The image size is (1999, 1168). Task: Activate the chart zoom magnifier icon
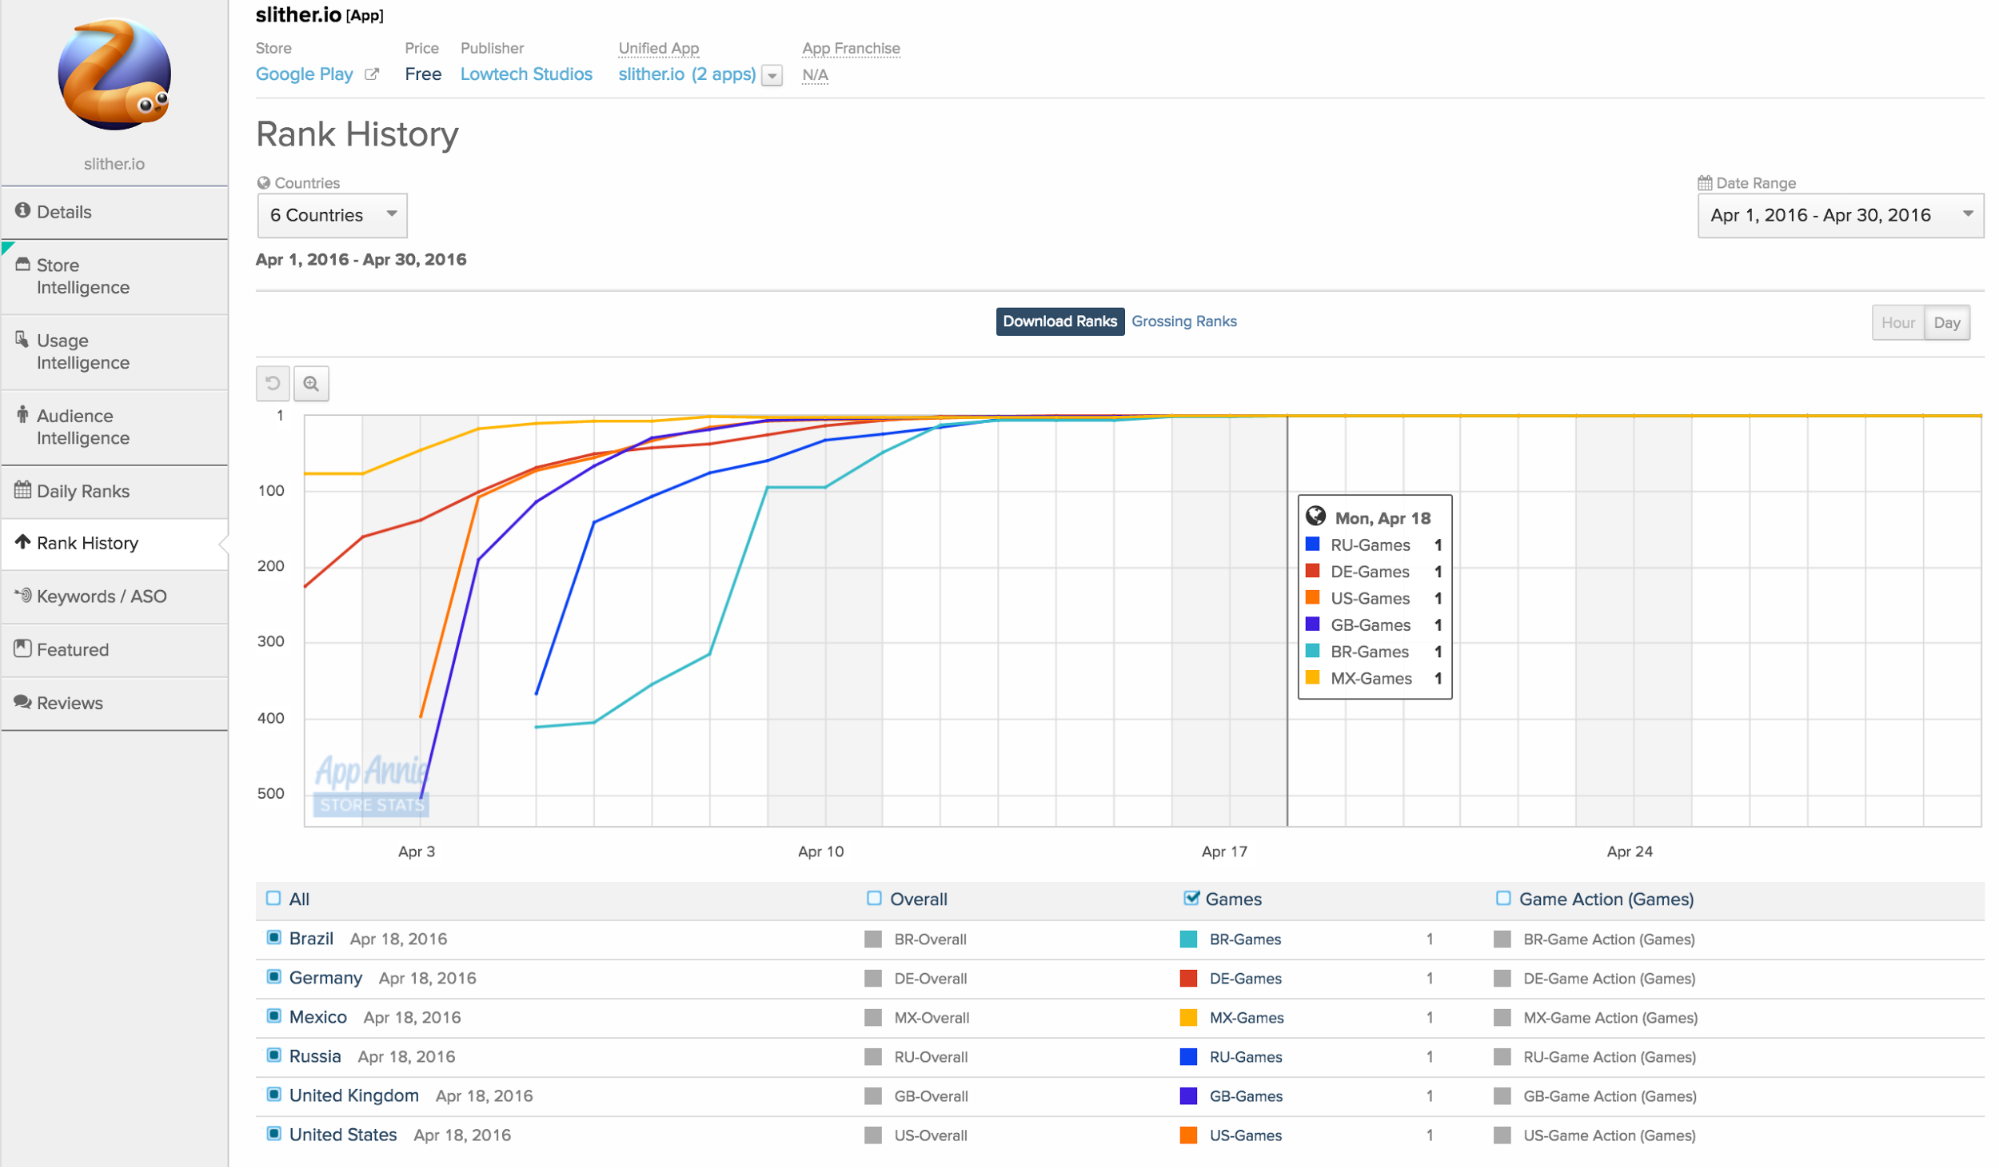(311, 384)
